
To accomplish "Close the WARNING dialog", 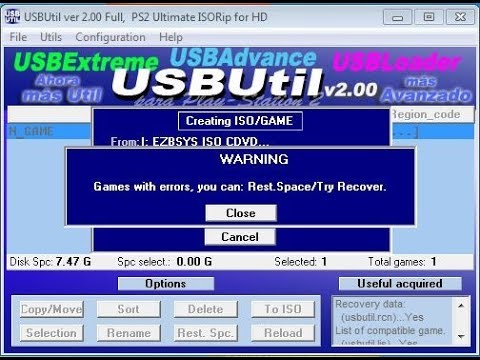I will point(241,213).
